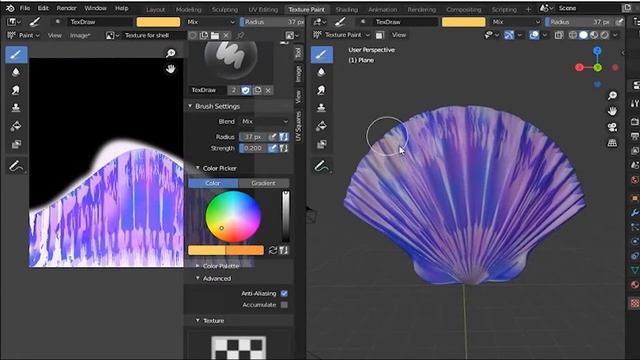Open shading options dropdown arrow
This screenshot has width=640, height=360.
tap(615, 35)
